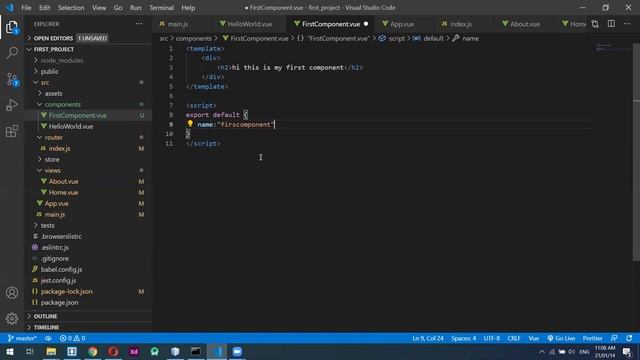Viewport: 640px width, 360px height.
Task: Open Zoom from the taskbar
Action: [x=237, y=351]
